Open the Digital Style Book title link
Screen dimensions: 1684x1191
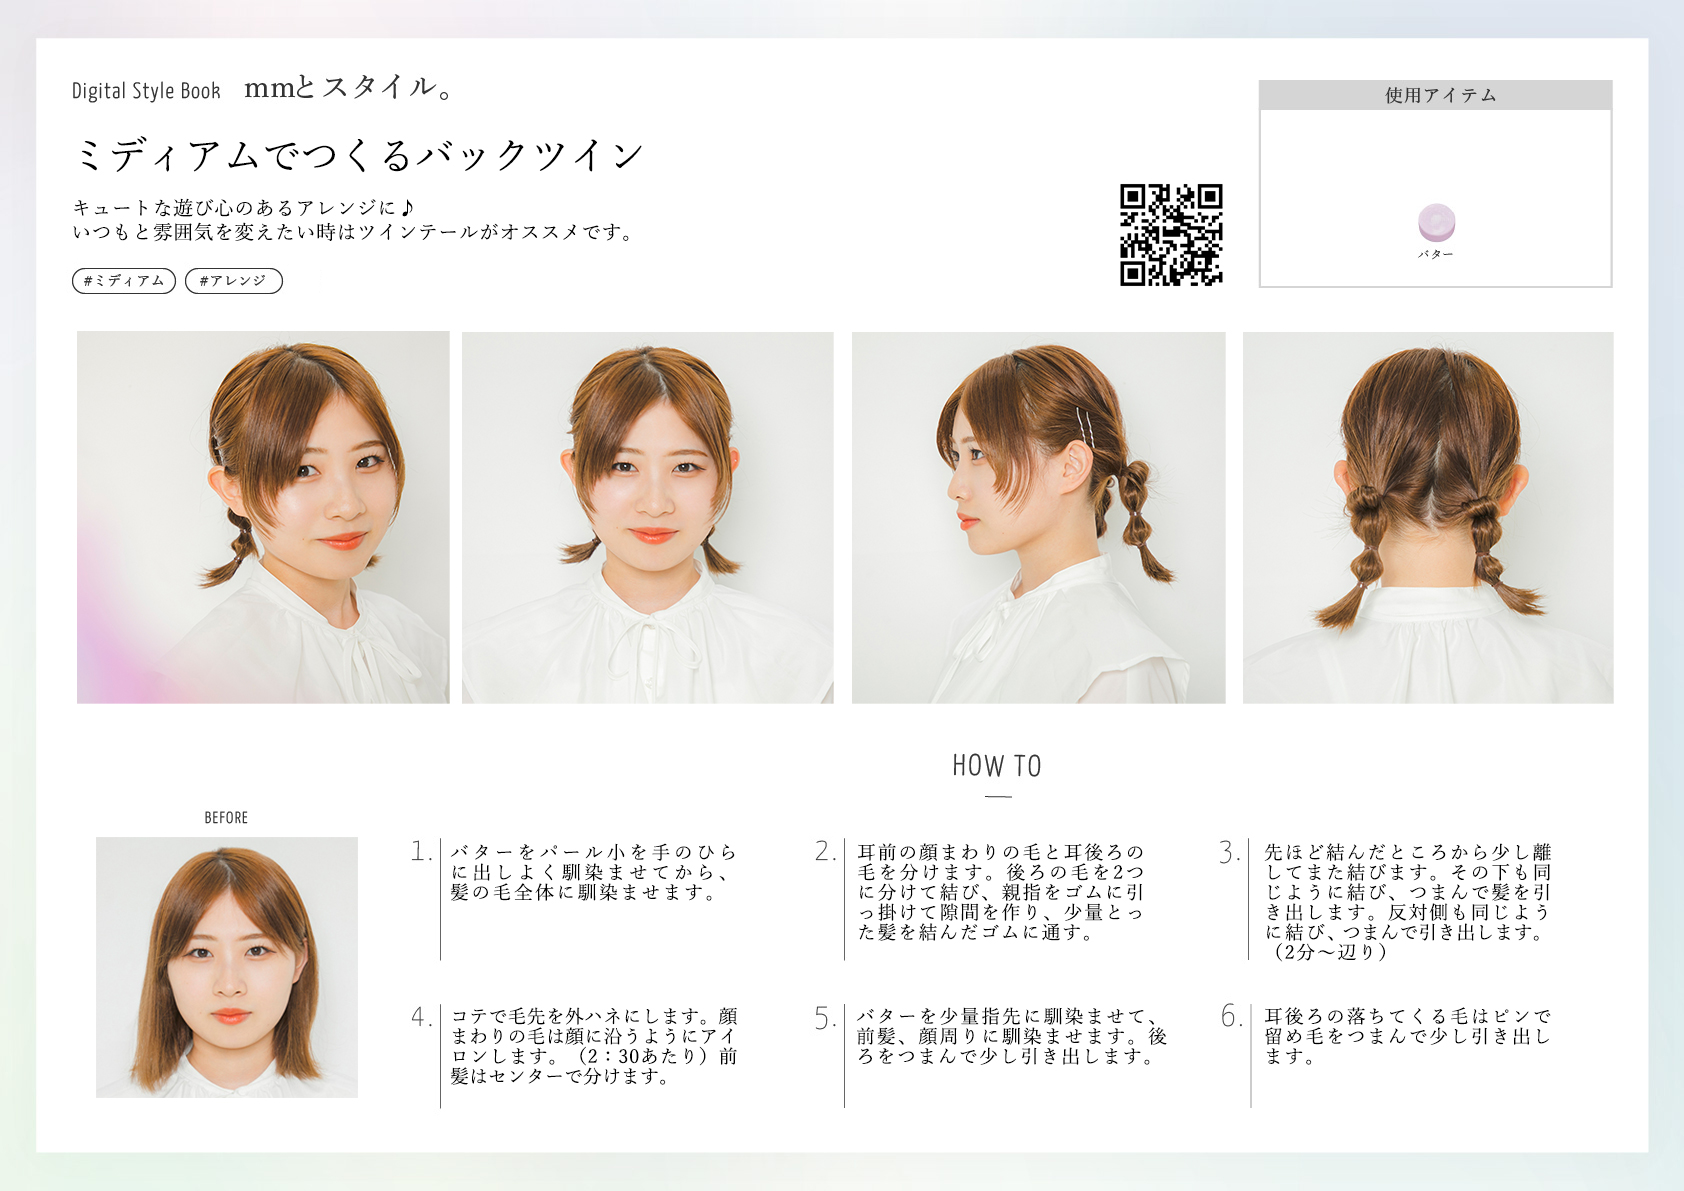(146, 91)
